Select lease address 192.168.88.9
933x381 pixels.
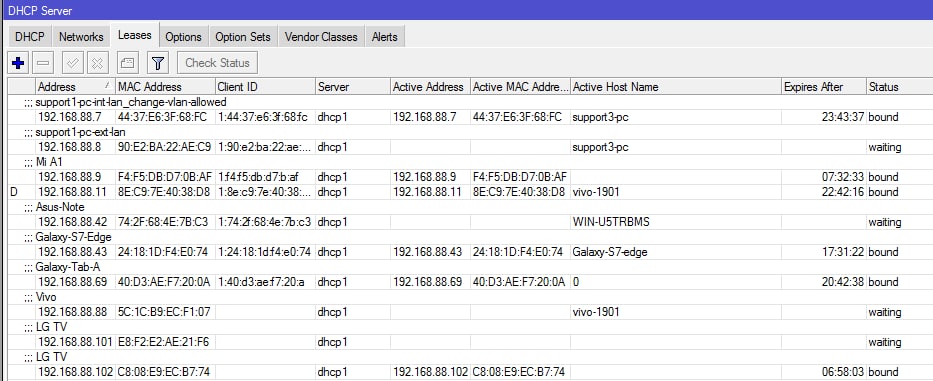coord(70,177)
